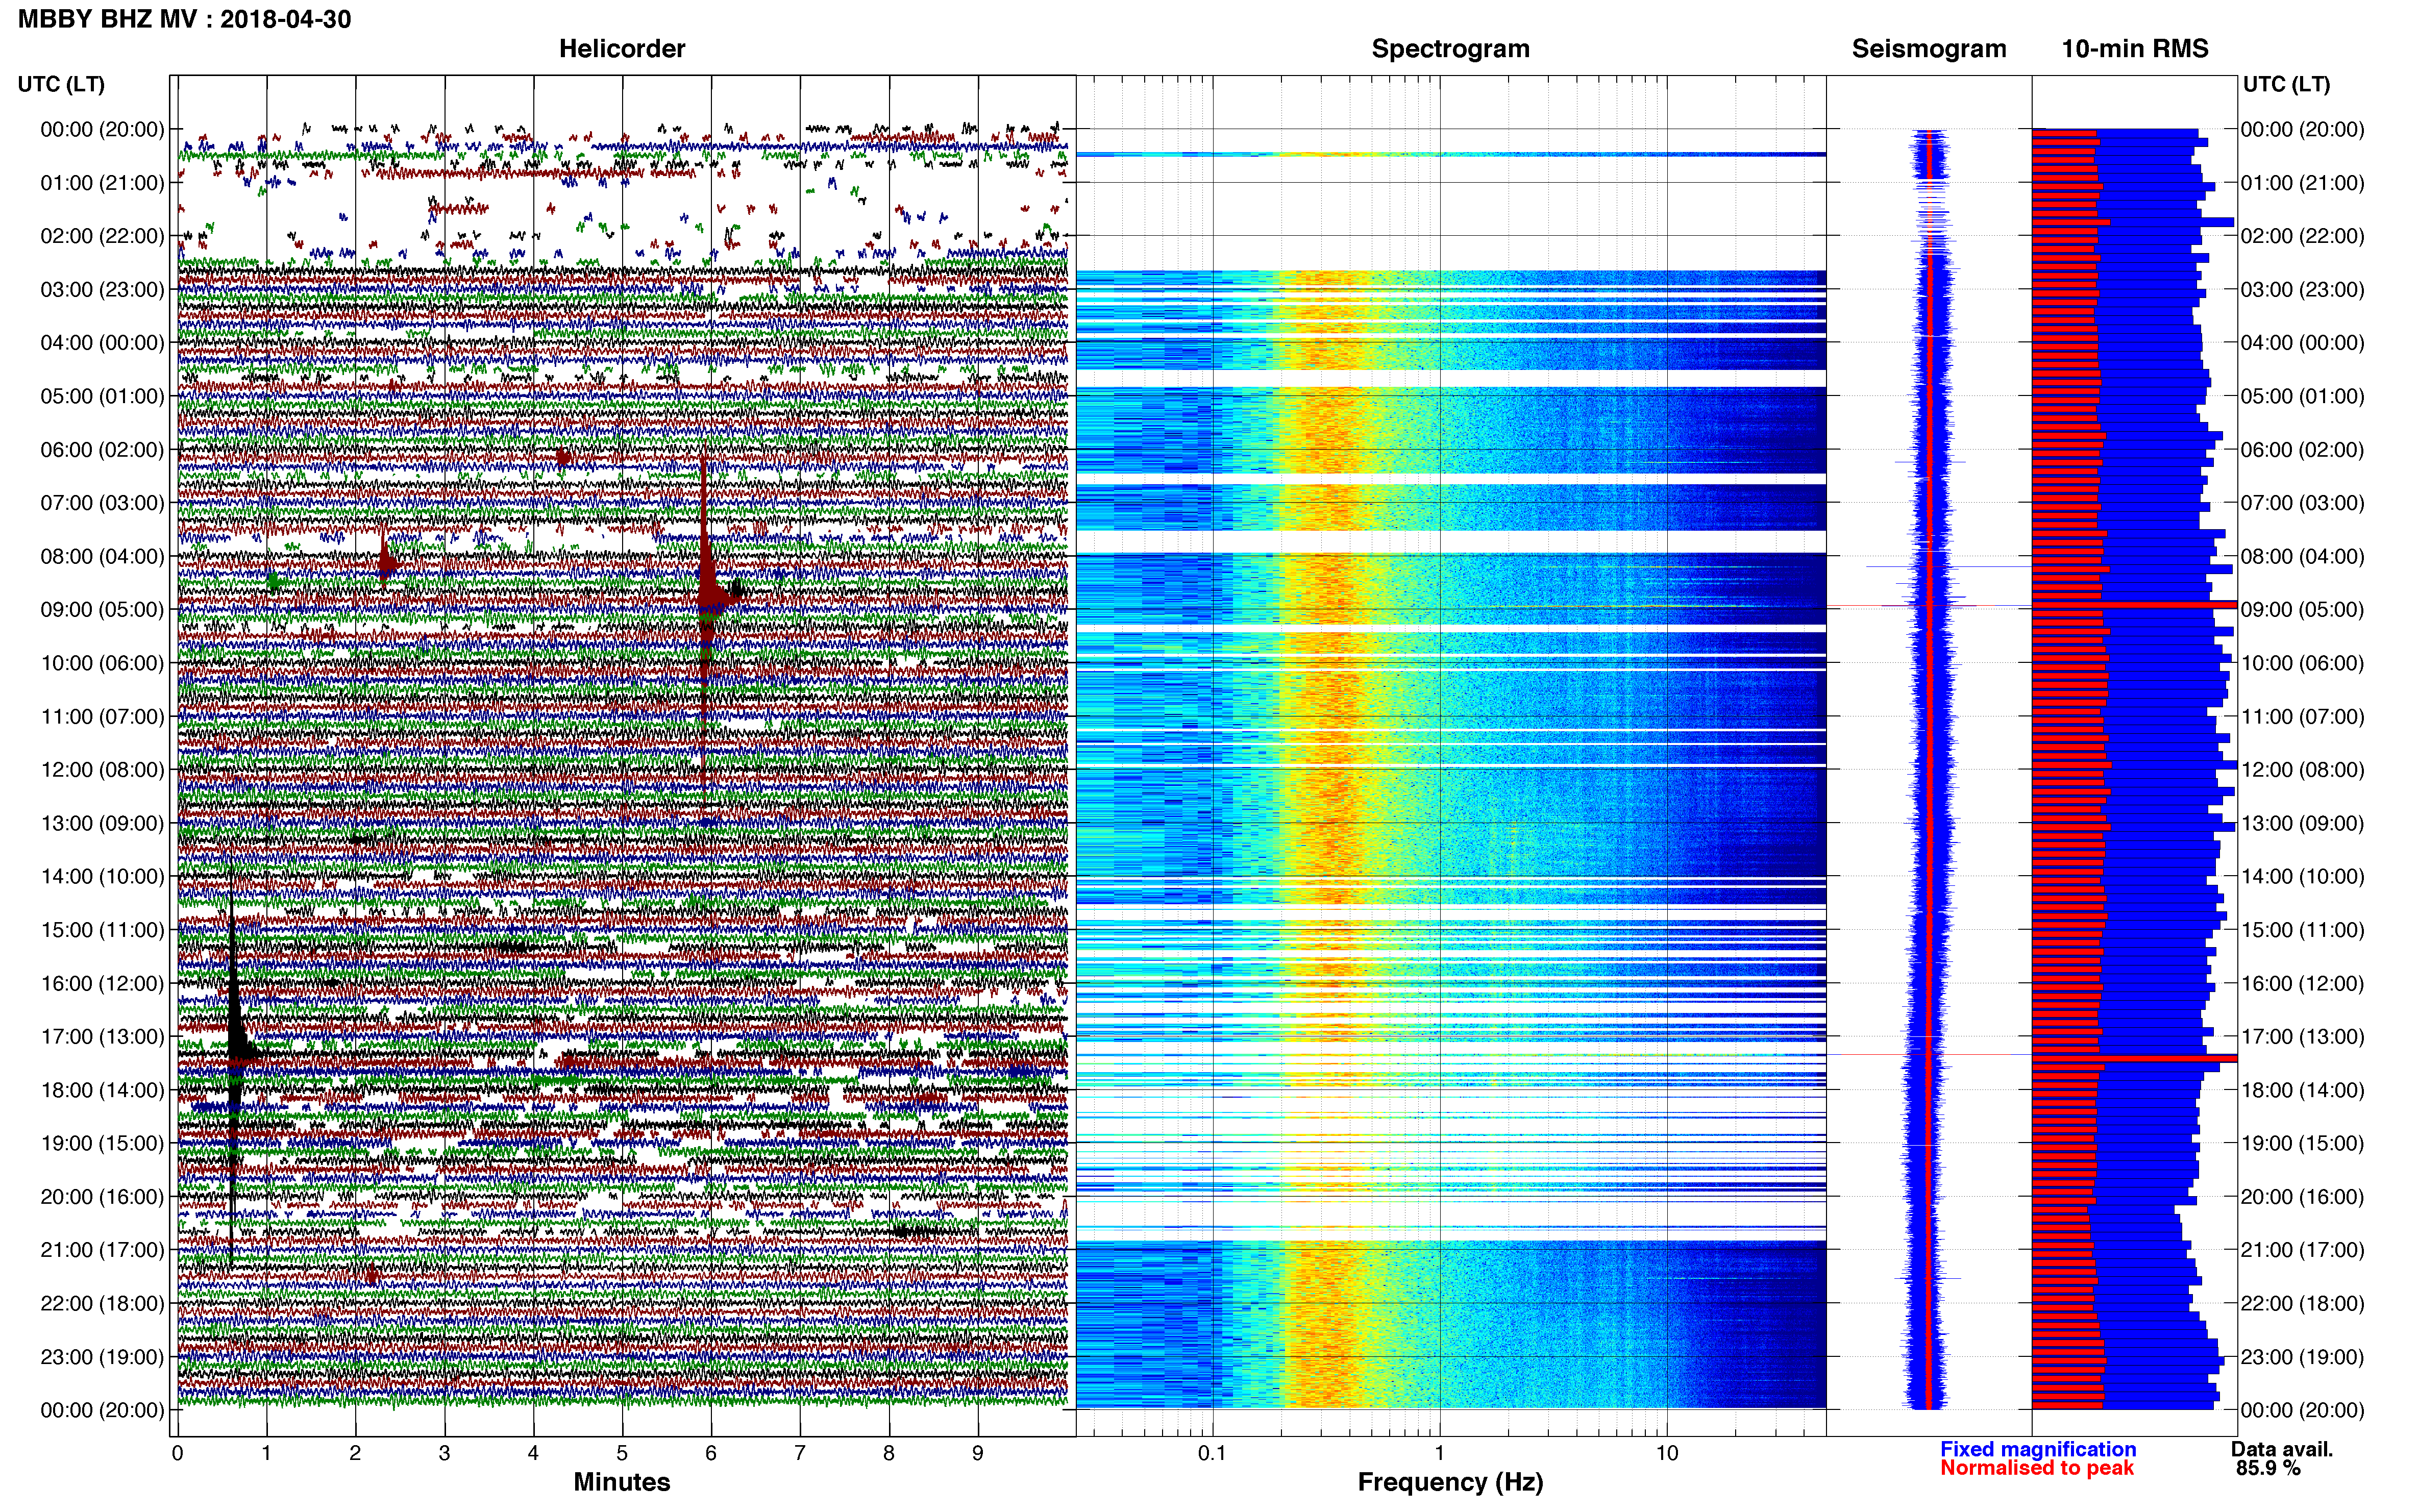Click the long blue seismogram spike before 09:00
This screenshot has height=1512, width=2419.
pyautogui.click(x=1948, y=567)
